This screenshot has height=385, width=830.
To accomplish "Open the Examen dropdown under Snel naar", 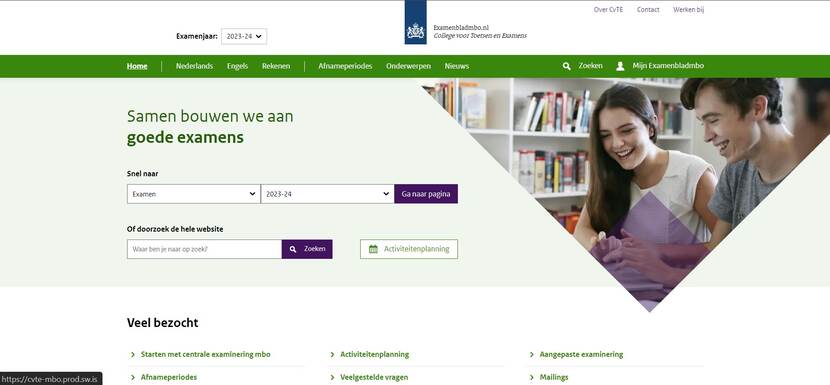I will point(194,194).
